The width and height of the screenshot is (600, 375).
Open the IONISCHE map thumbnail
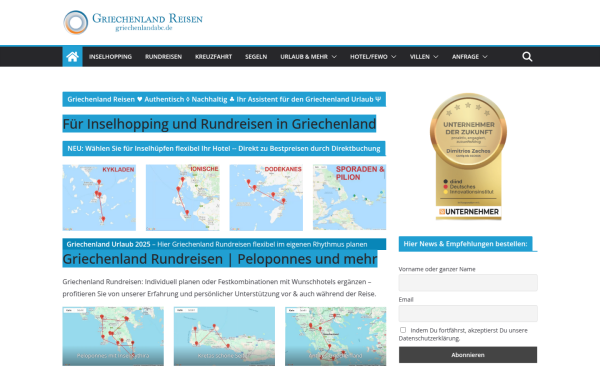click(183, 198)
